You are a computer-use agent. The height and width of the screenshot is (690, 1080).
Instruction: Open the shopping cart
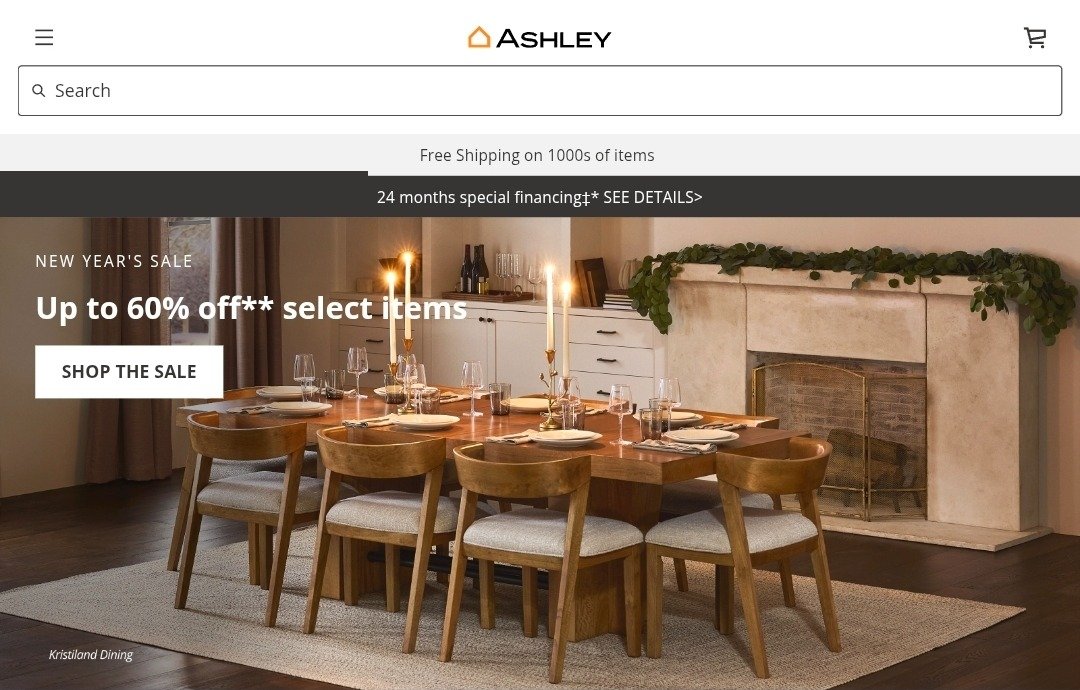[x=1035, y=37]
